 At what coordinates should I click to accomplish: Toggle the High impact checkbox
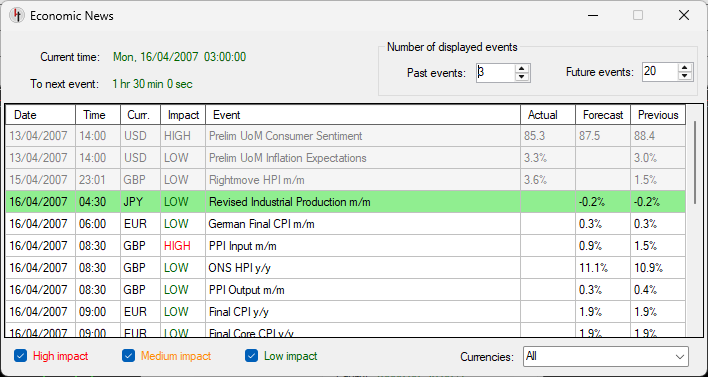pos(20,356)
